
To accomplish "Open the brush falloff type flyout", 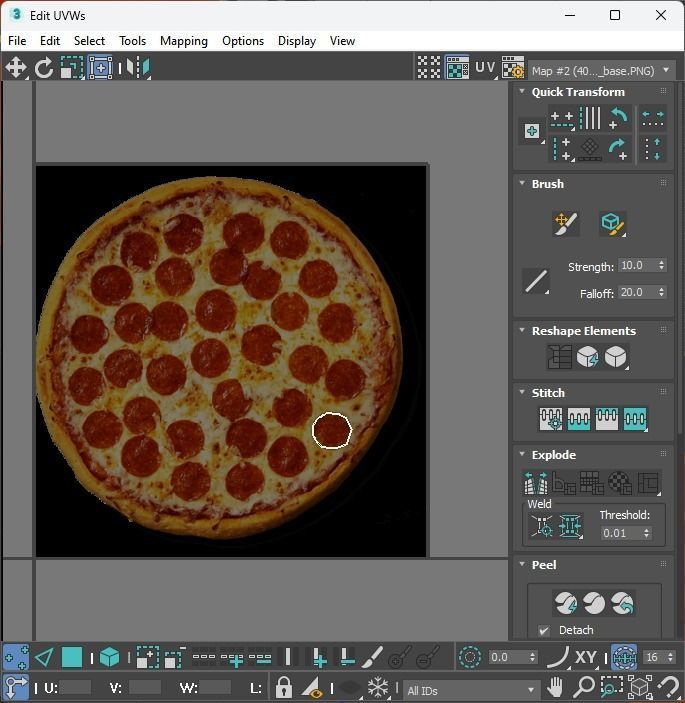I will 536,281.
